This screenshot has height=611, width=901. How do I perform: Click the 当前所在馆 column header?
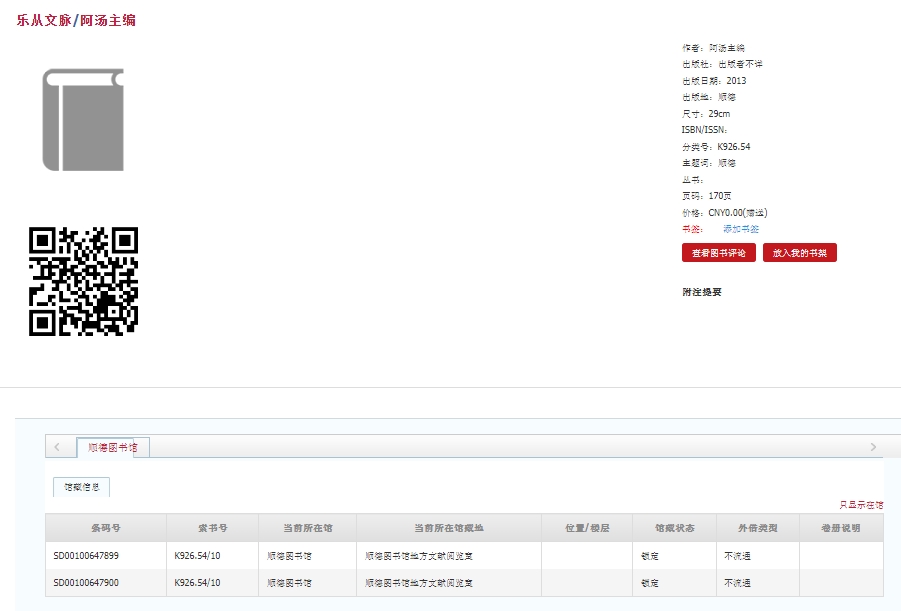307,528
